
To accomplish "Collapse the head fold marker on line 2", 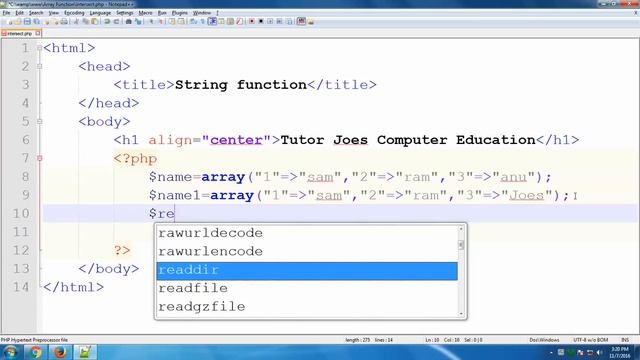I will 40,66.
